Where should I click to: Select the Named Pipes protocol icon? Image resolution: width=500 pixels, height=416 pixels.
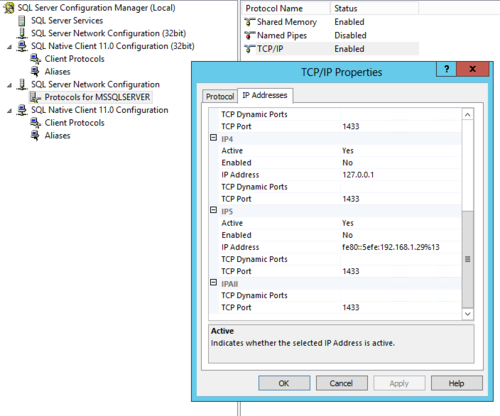click(250, 35)
